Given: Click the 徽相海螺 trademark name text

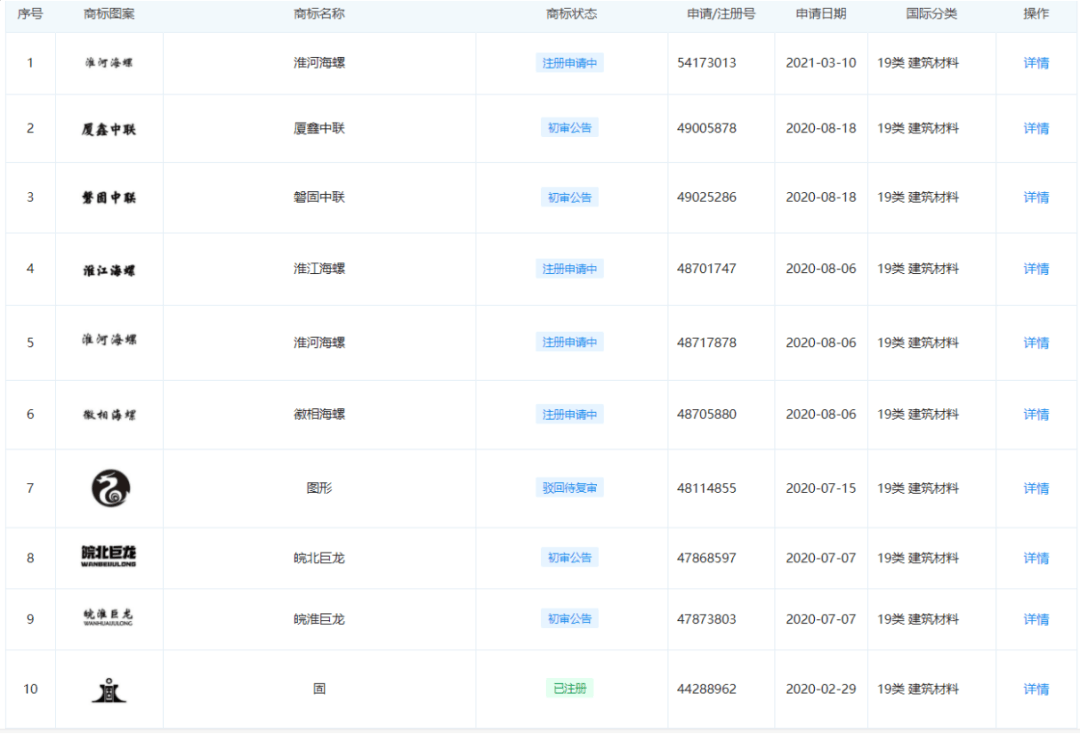Looking at the screenshot, I should click(x=319, y=414).
